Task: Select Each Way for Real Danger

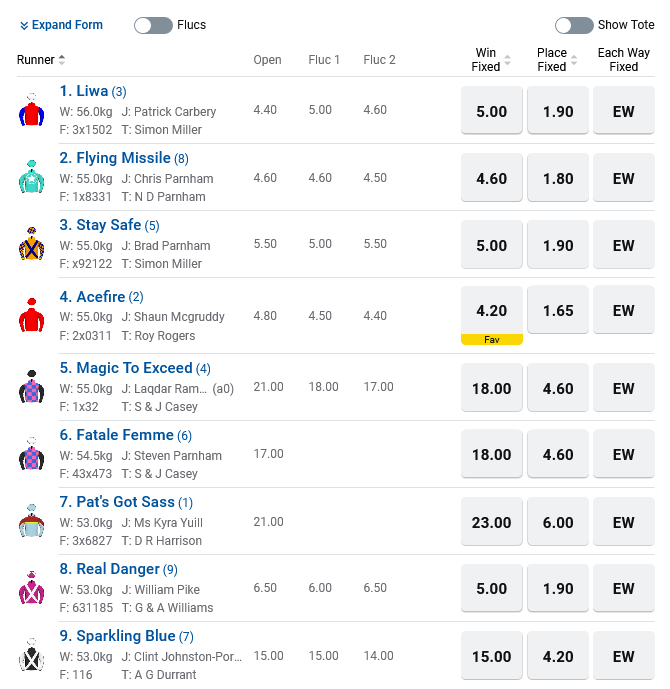Action: point(623,589)
